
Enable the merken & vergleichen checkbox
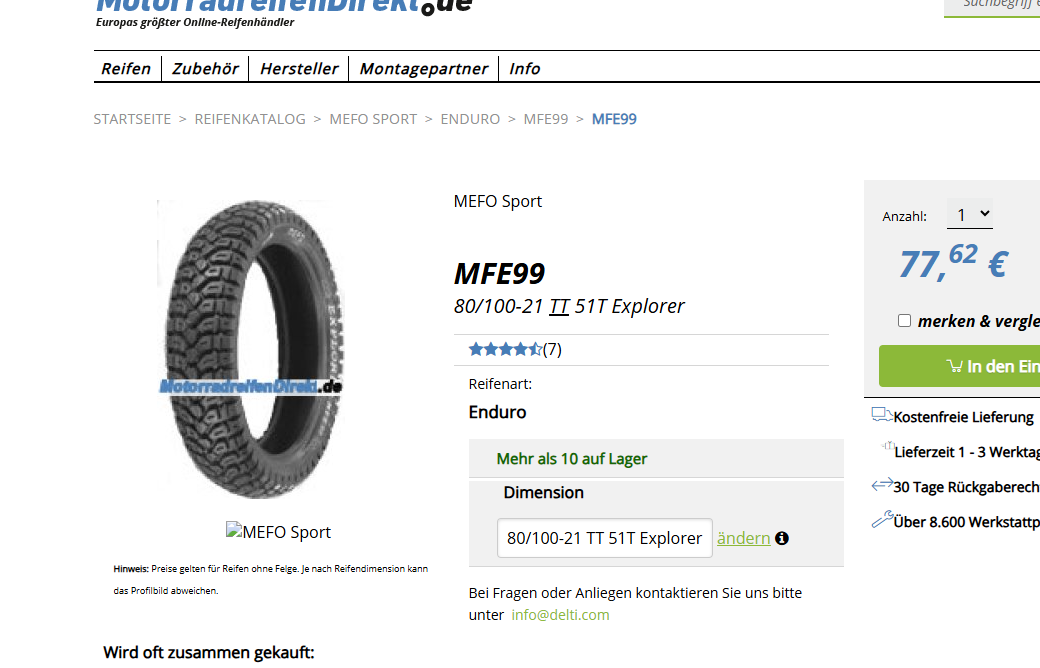coord(905,321)
